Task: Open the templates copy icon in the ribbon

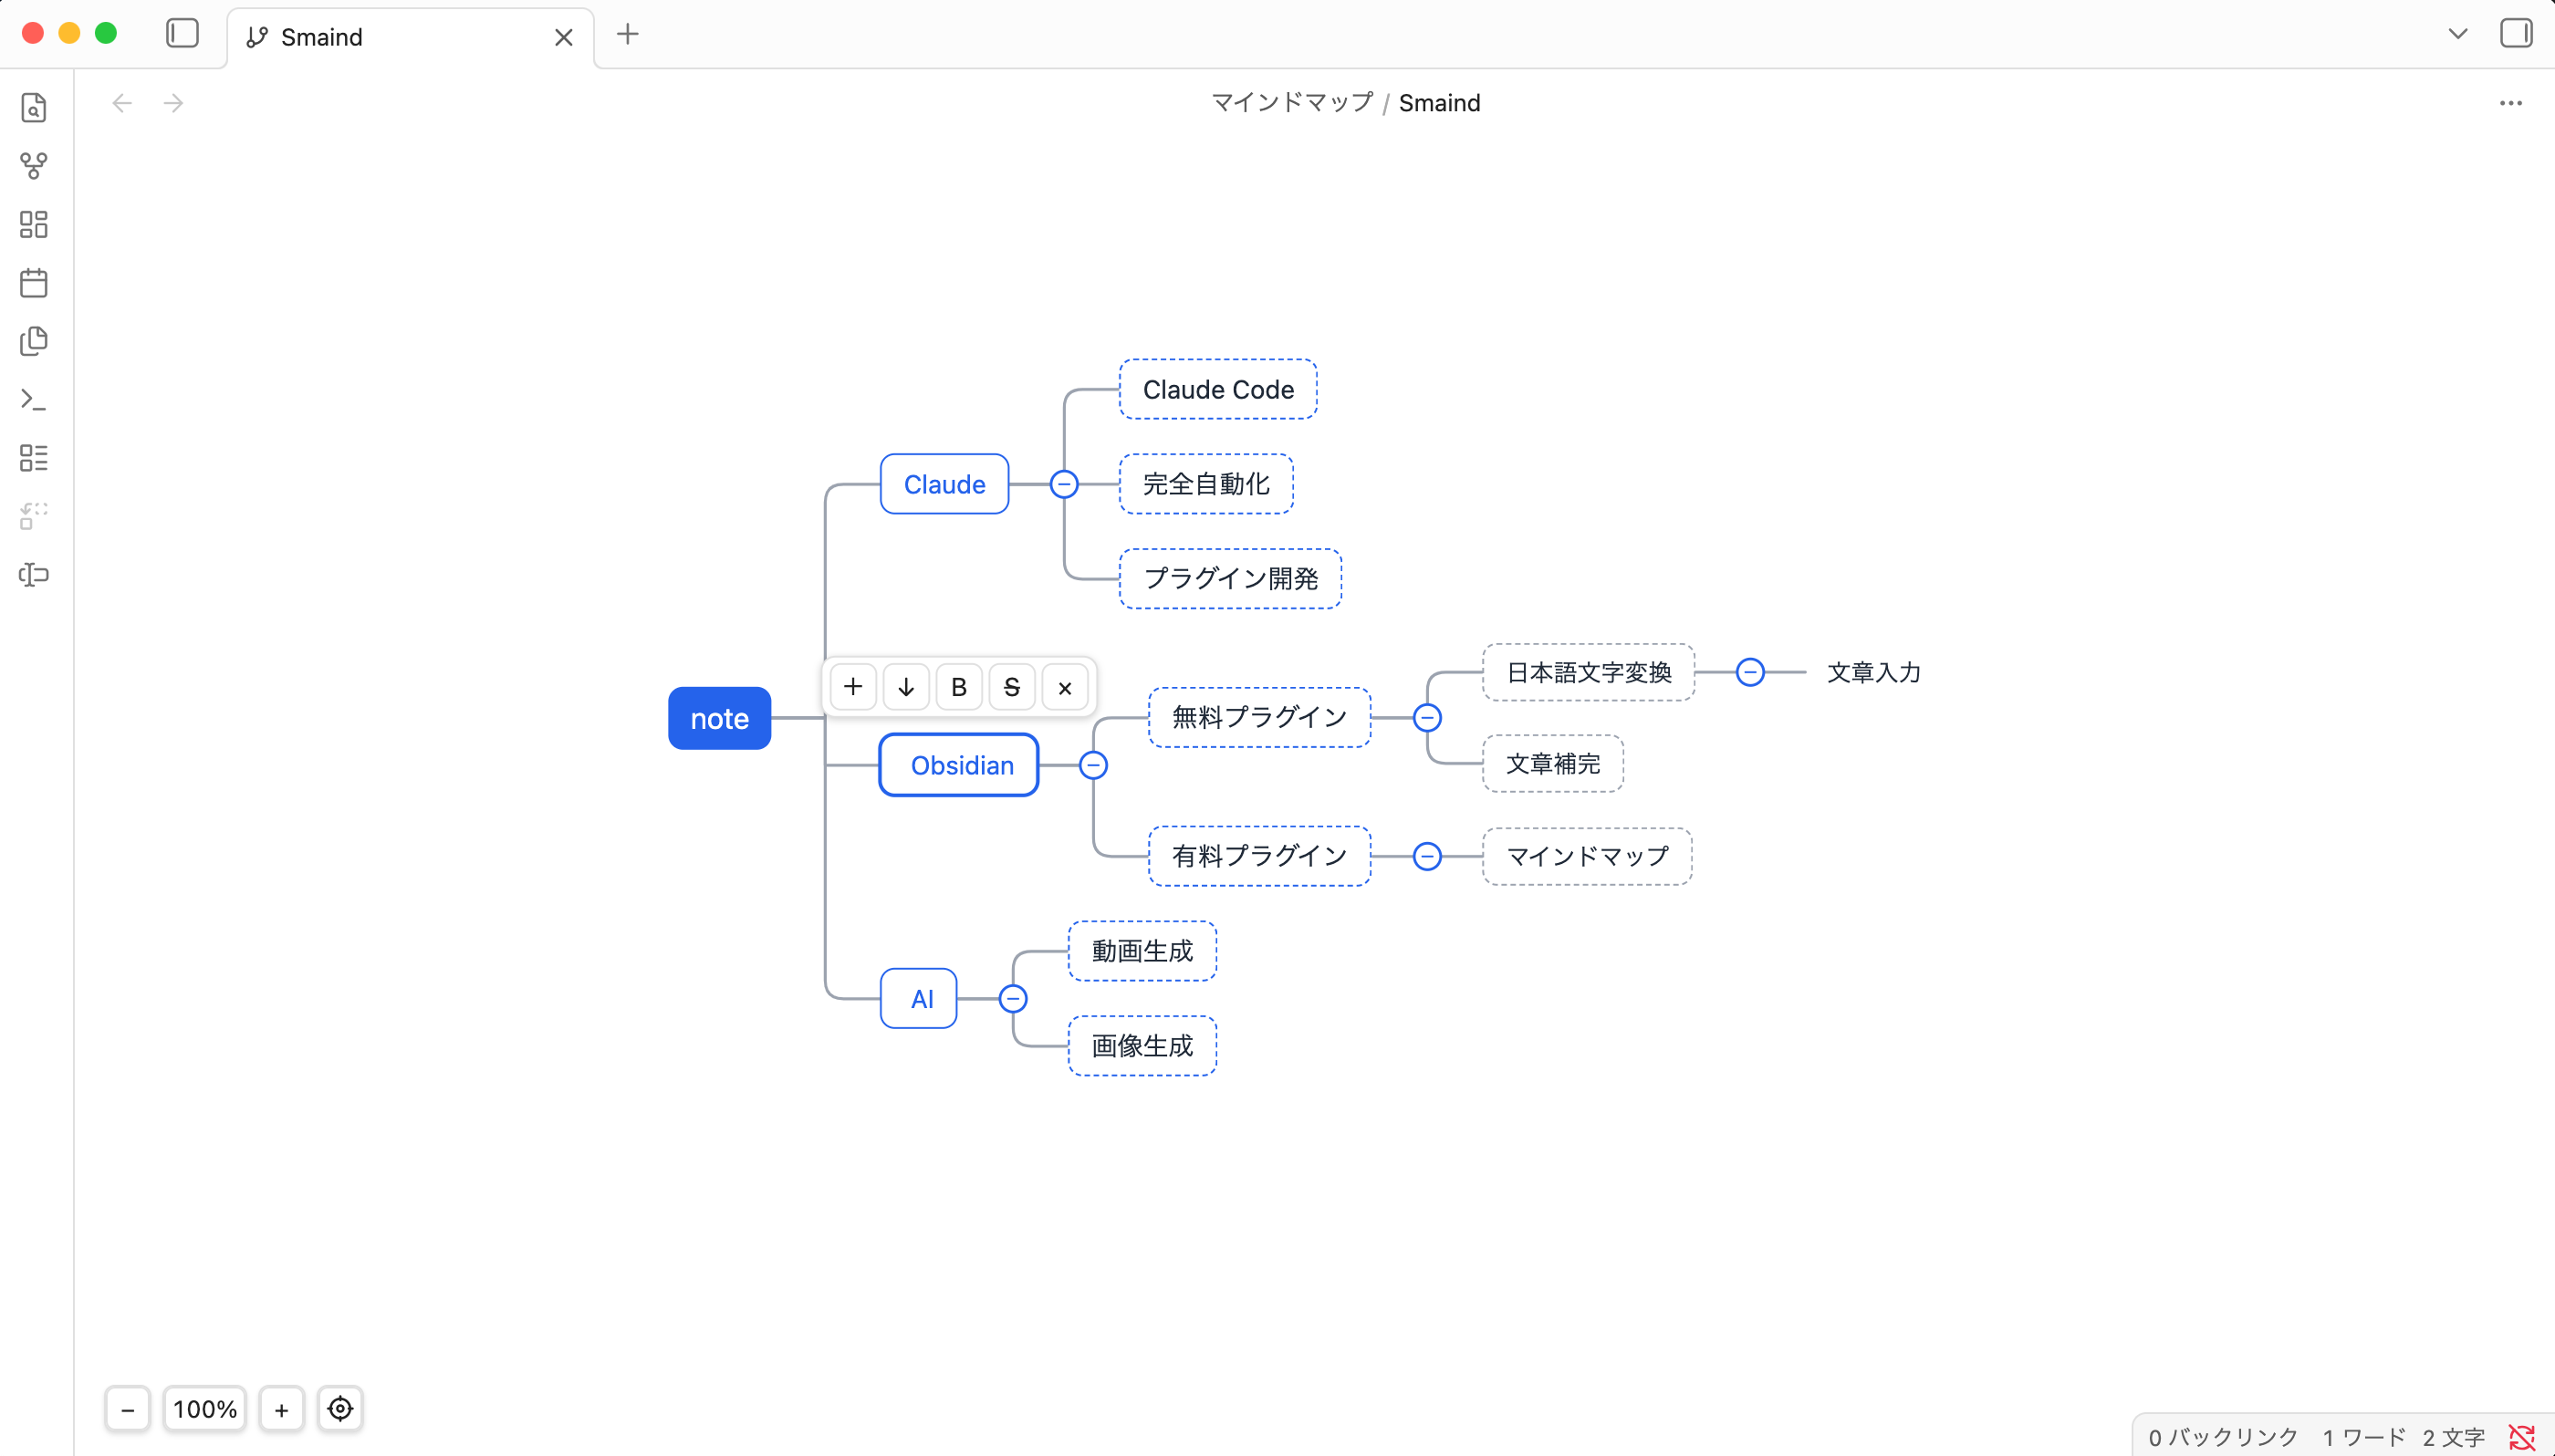Action: pyautogui.click(x=34, y=341)
